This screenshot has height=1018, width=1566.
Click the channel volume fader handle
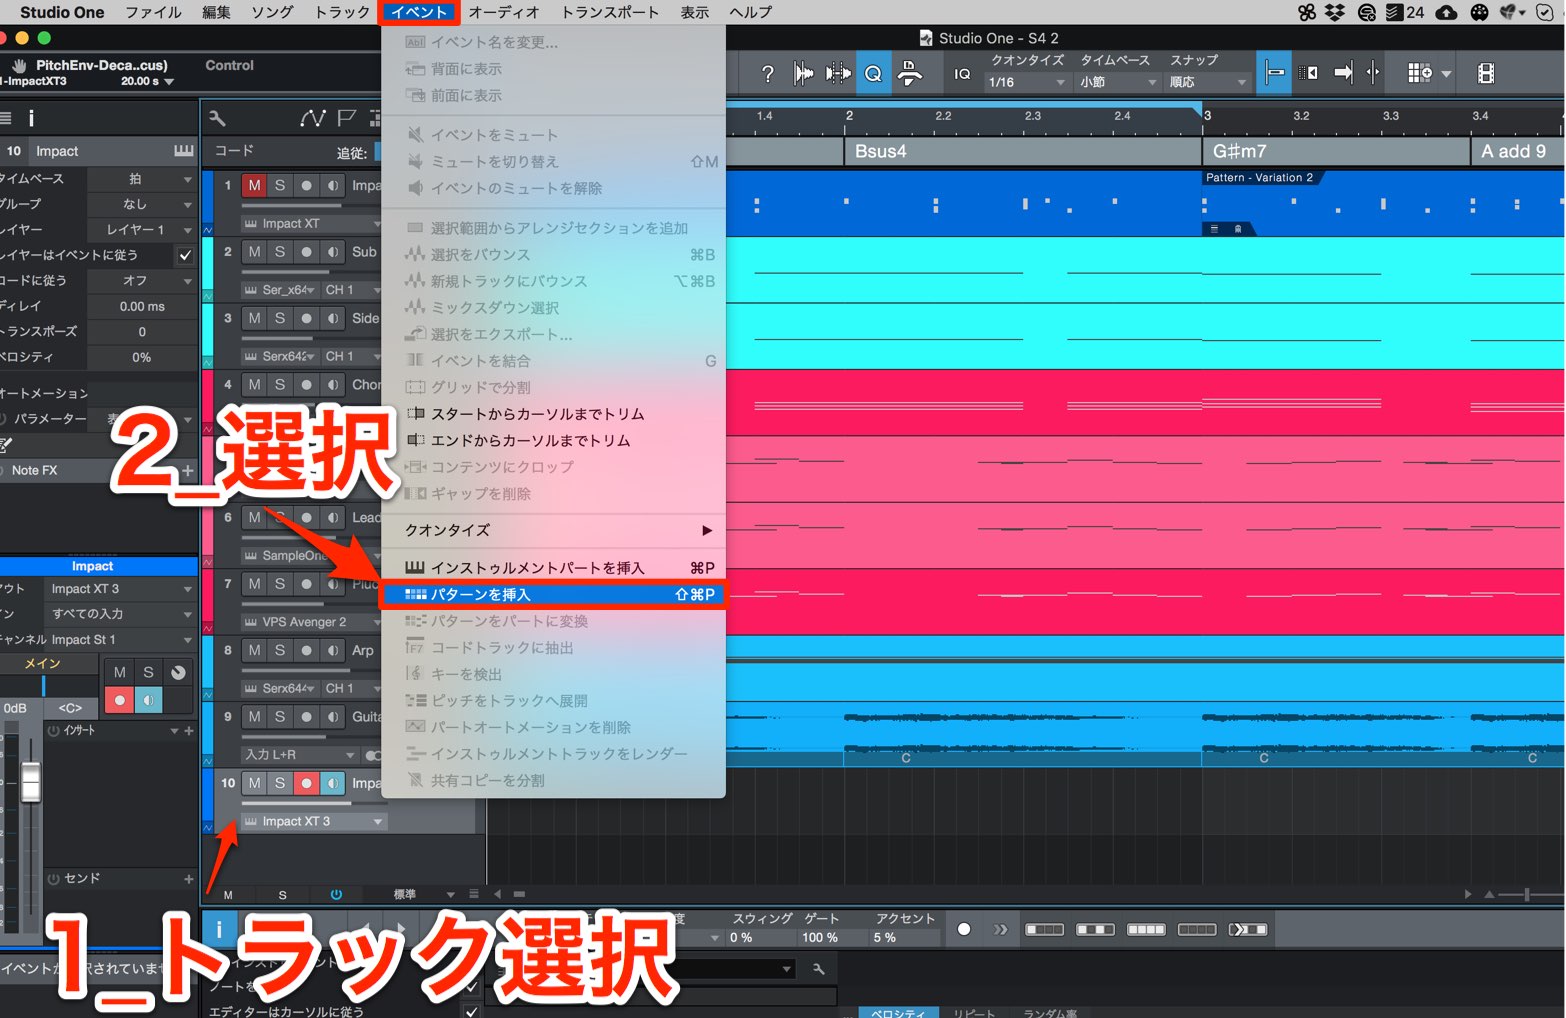31,782
